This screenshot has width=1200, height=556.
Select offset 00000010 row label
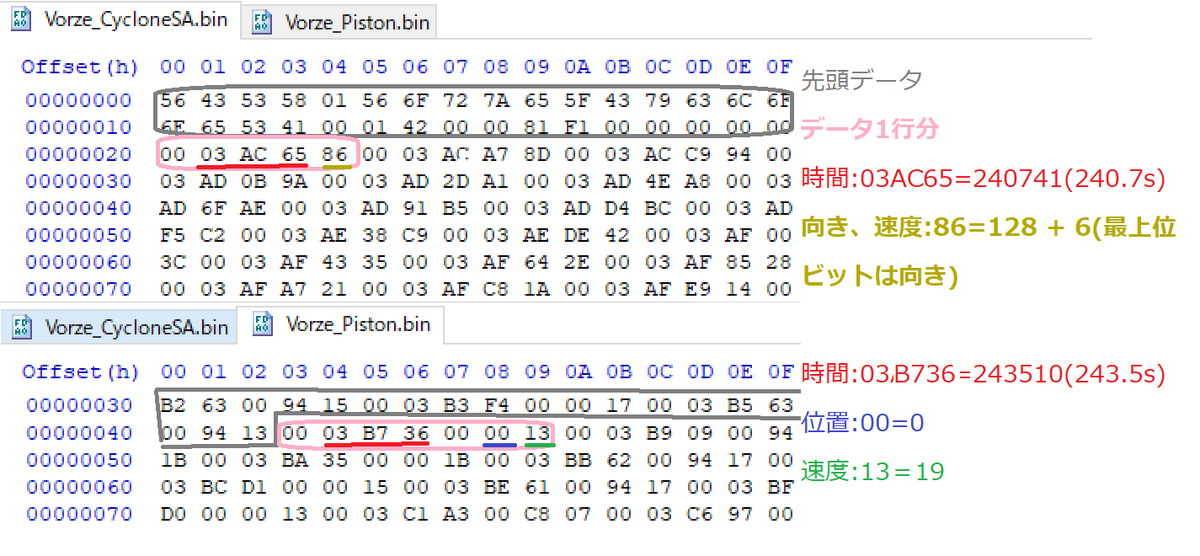[79, 127]
